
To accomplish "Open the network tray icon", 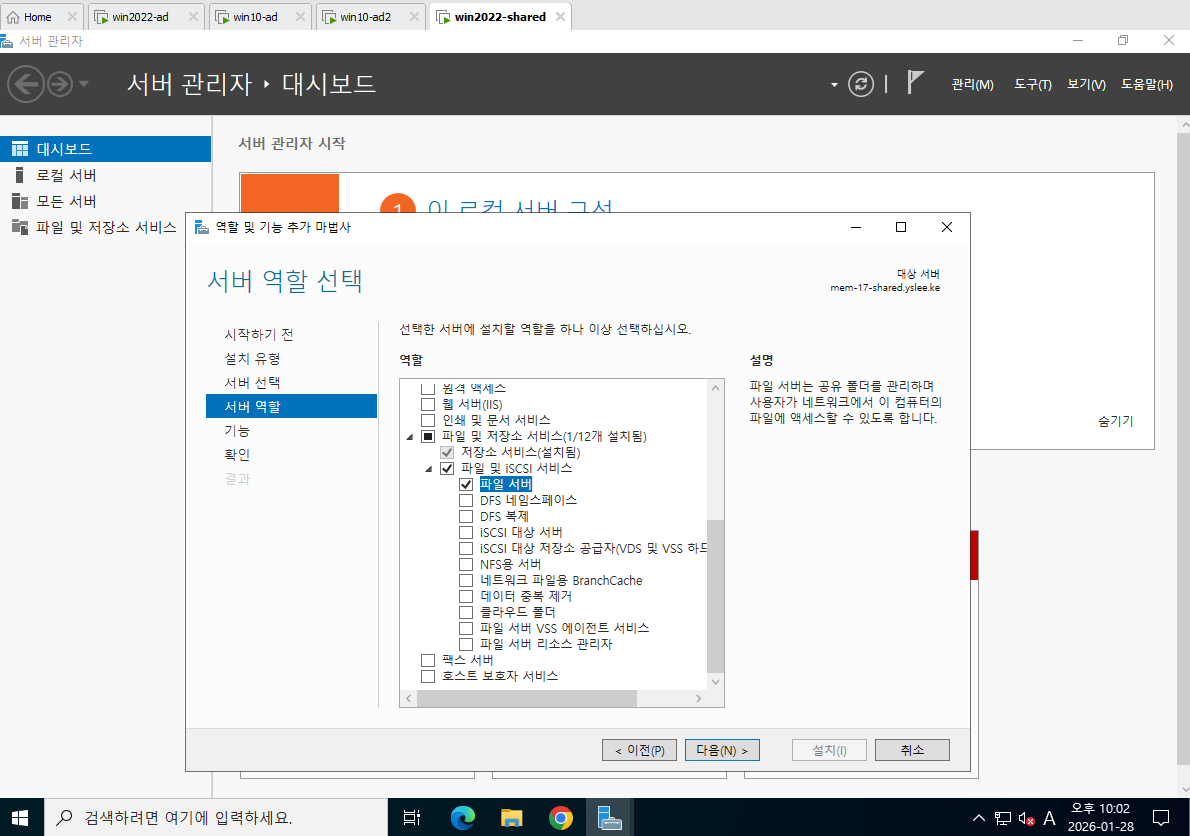I will click(x=1003, y=818).
